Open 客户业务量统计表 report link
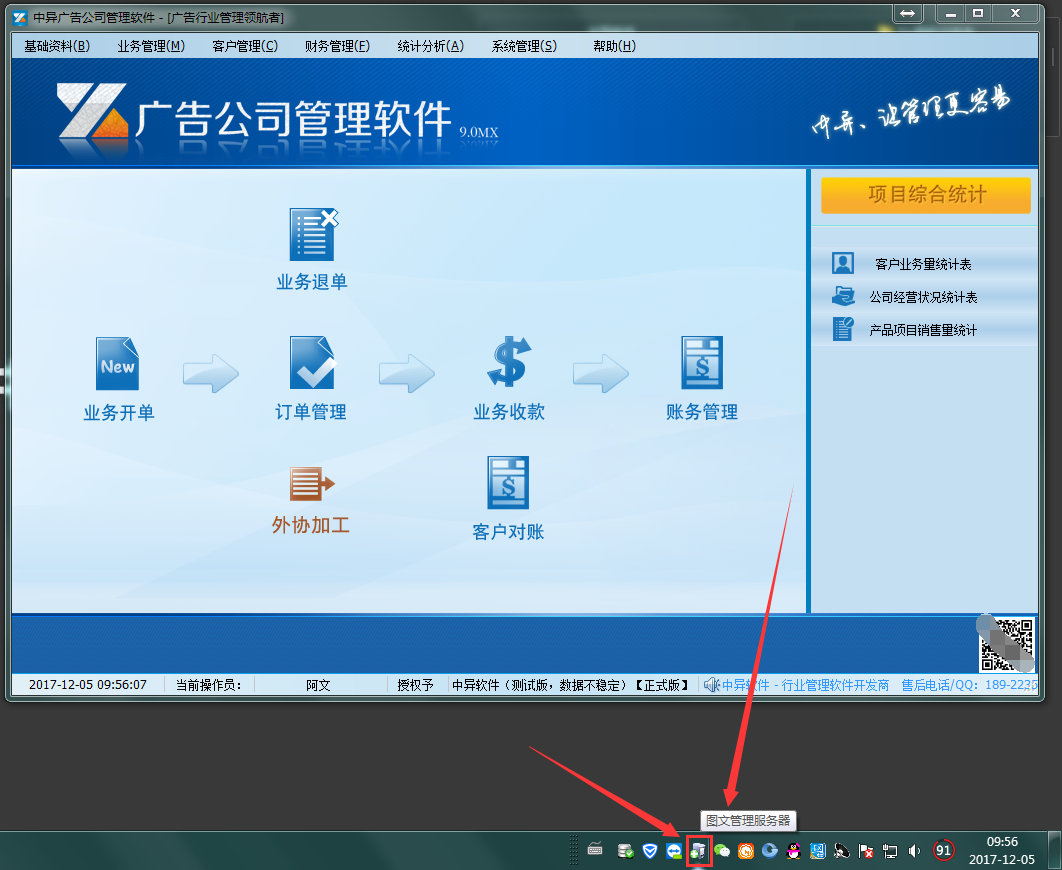Viewport: 1062px width, 870px height. [923, 264]
